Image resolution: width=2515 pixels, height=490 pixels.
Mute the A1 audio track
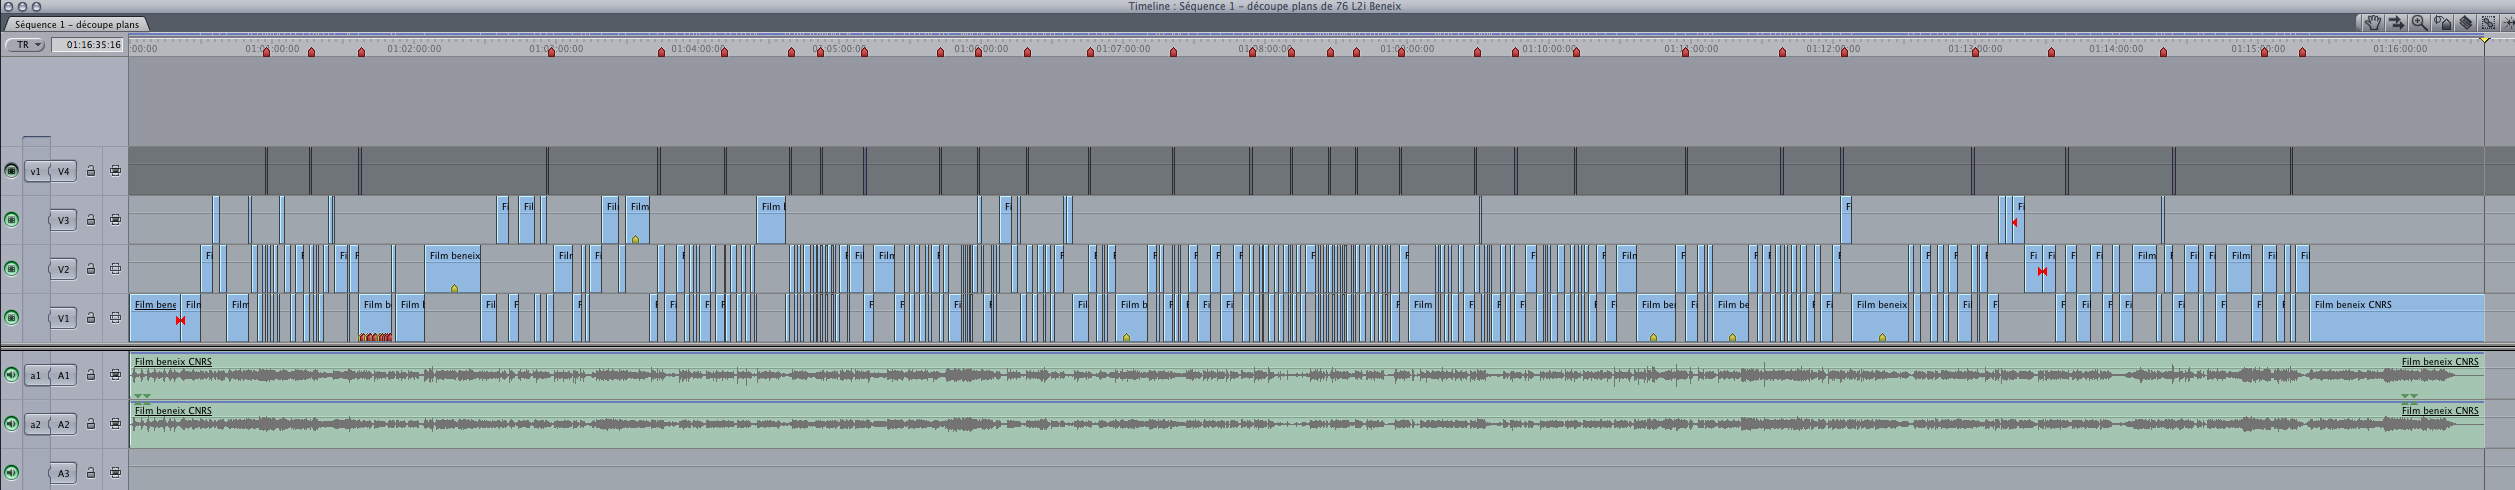pyautogui.click(x=12, y=375)
